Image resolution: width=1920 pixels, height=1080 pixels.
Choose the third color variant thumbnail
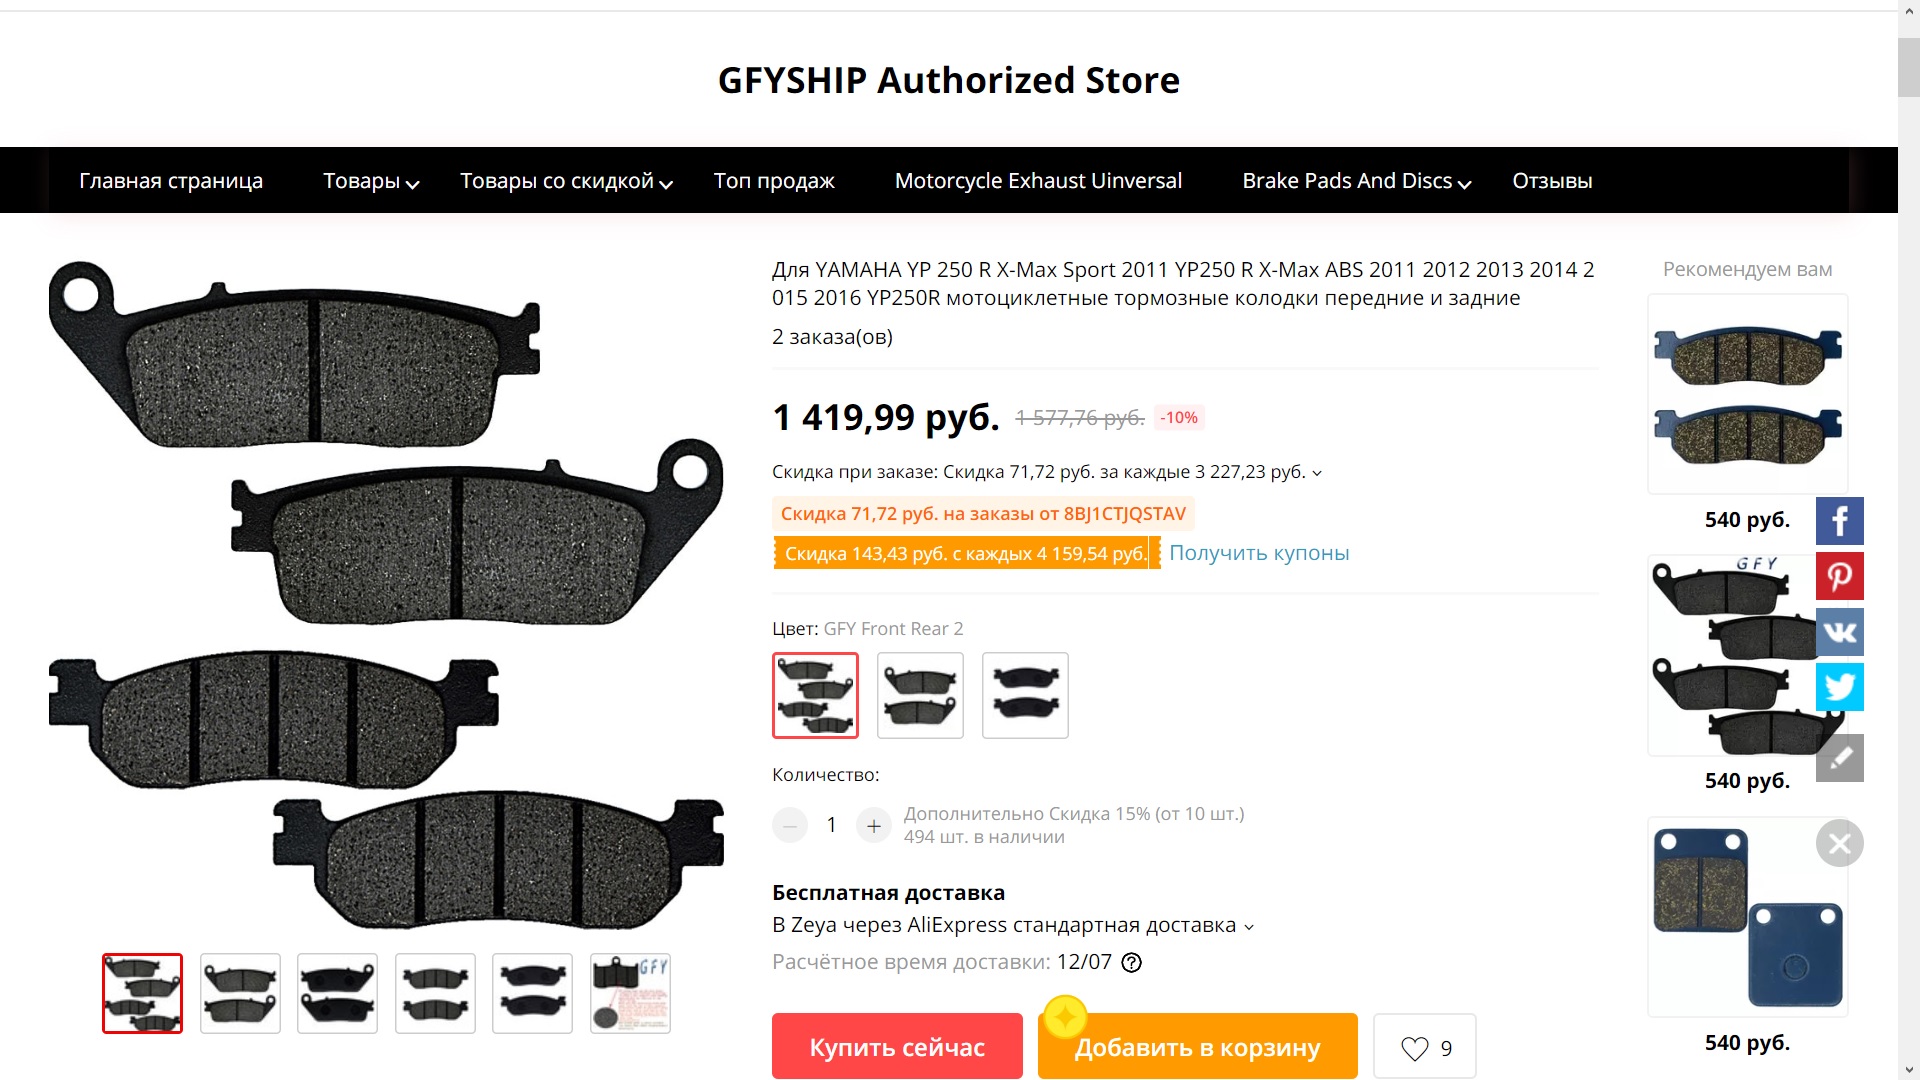click(1025, 695)
